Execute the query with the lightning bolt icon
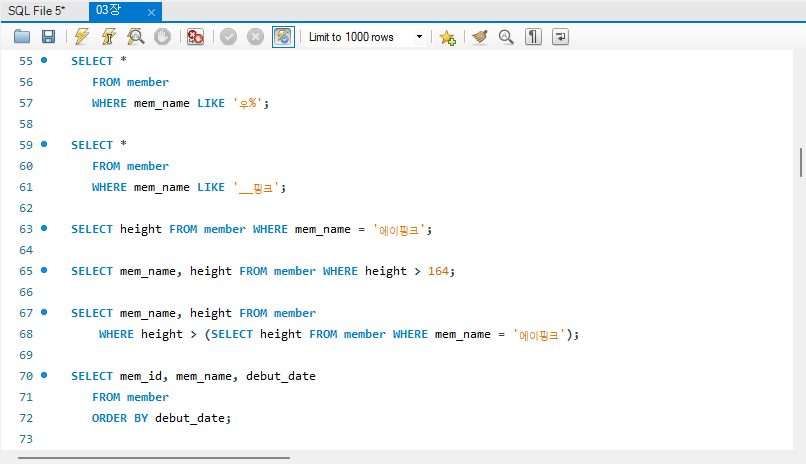Screen dimensions: 806x464 (x=82, y=36)
